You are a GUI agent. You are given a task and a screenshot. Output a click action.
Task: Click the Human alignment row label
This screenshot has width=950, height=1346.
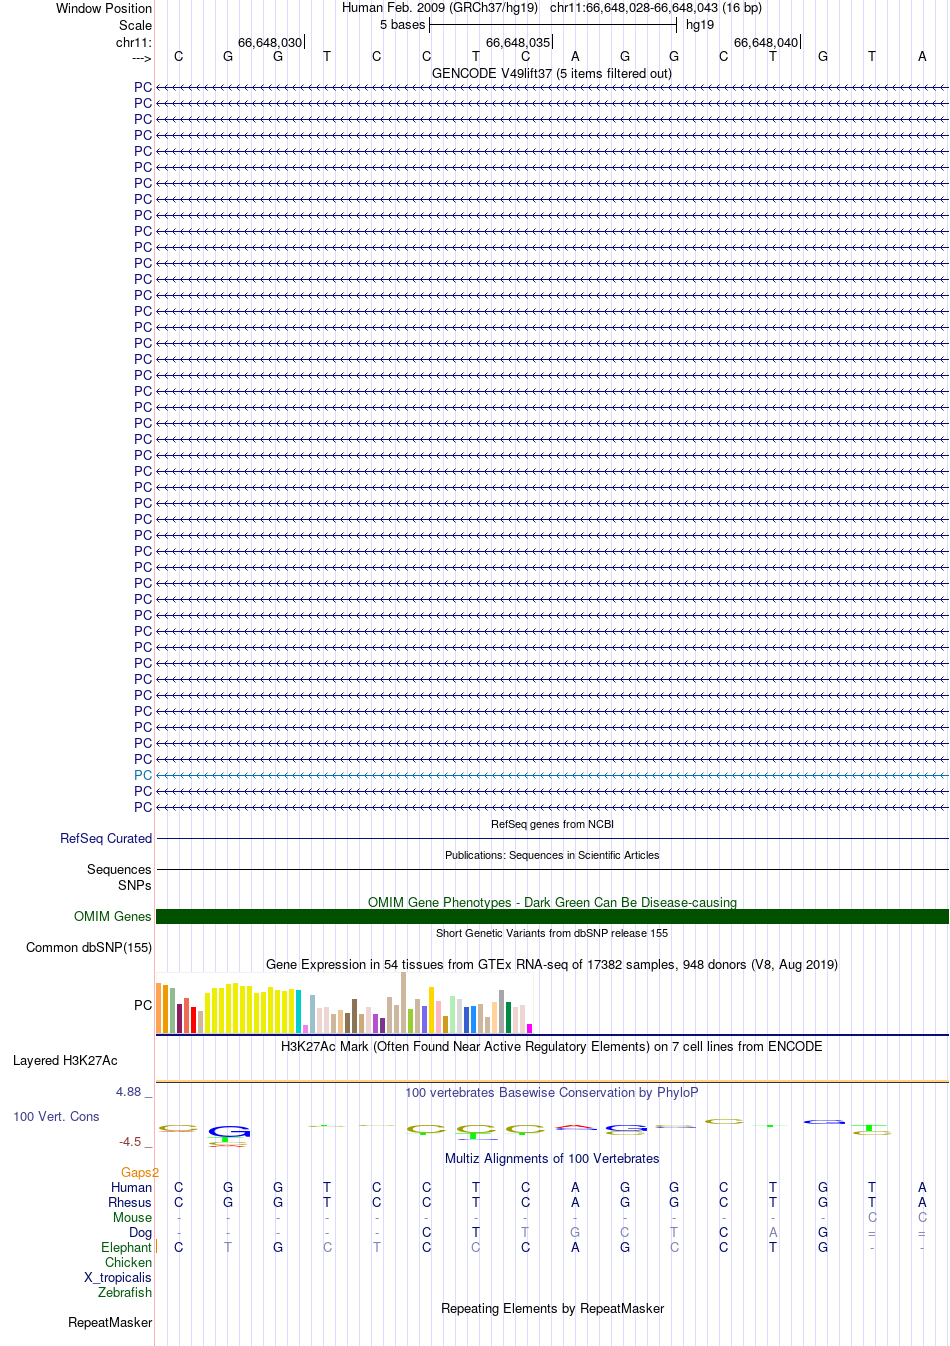click(132, 1187)
